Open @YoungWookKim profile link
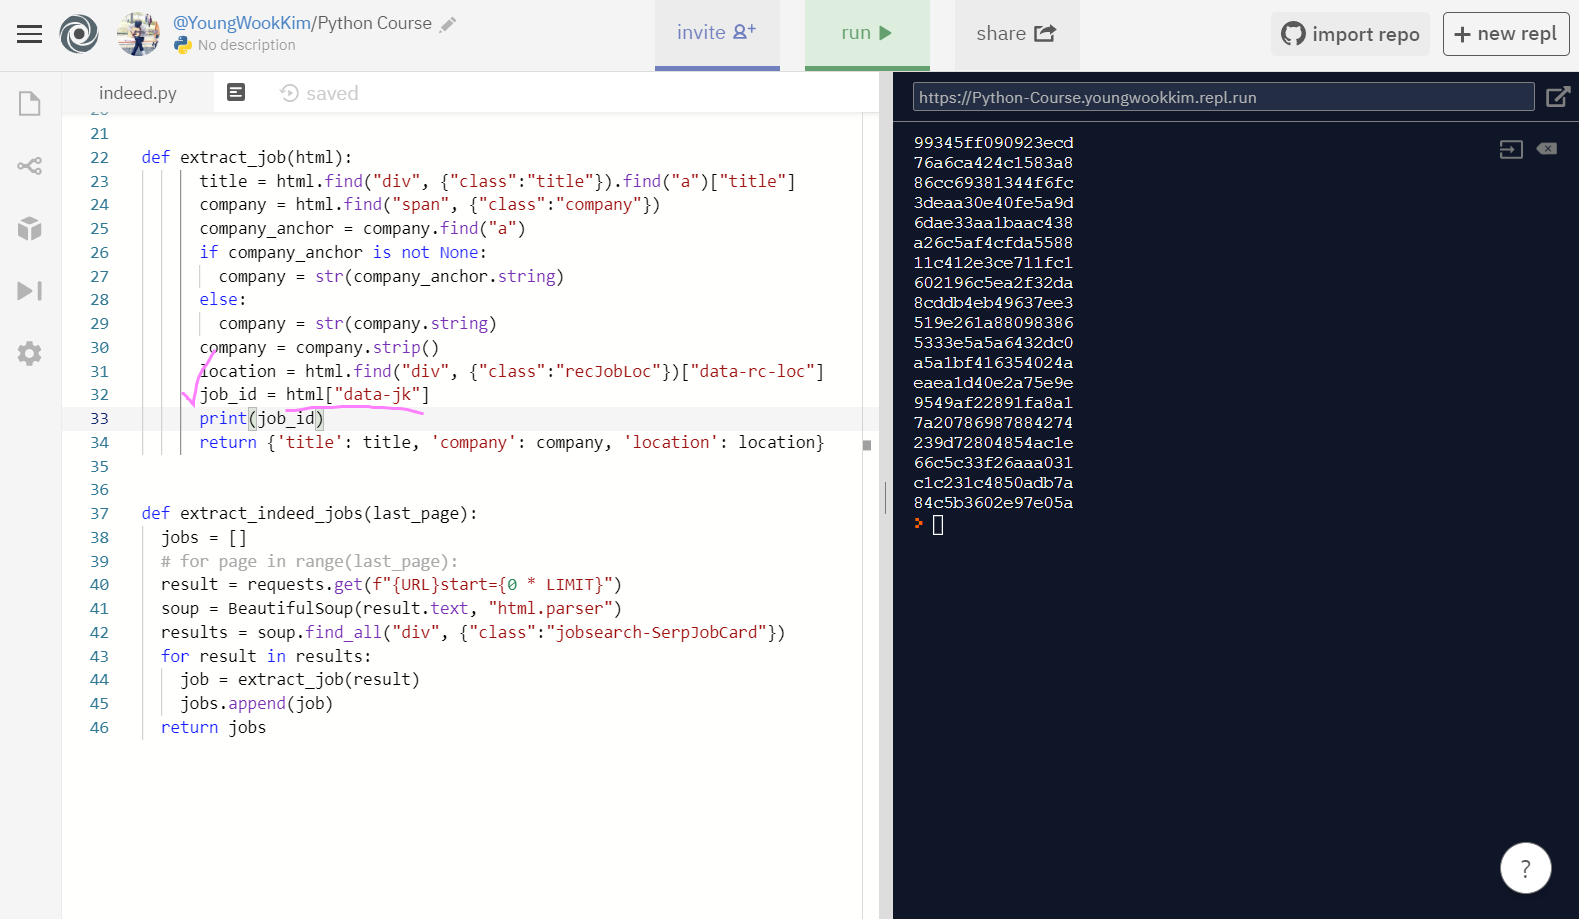This screenshot has height=919, width=1579. tap(242, 23)
